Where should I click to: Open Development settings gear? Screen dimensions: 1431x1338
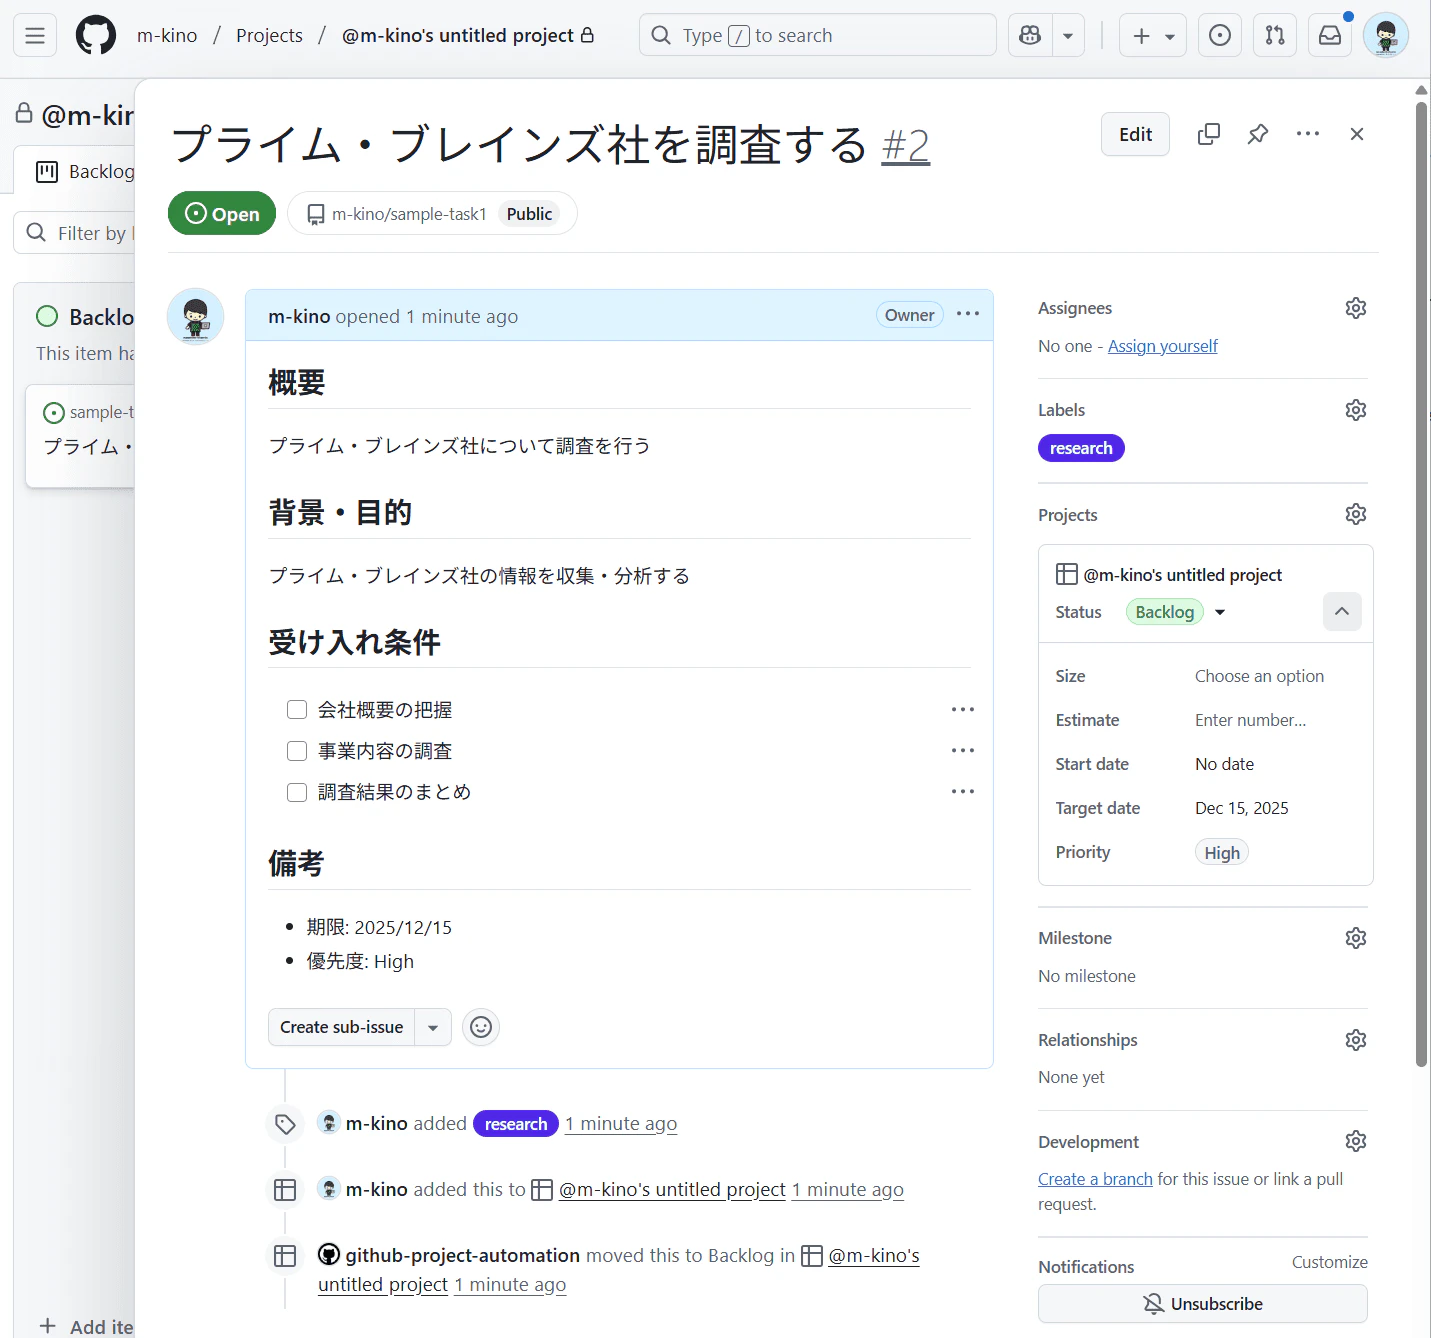tap(1356, 1141)
